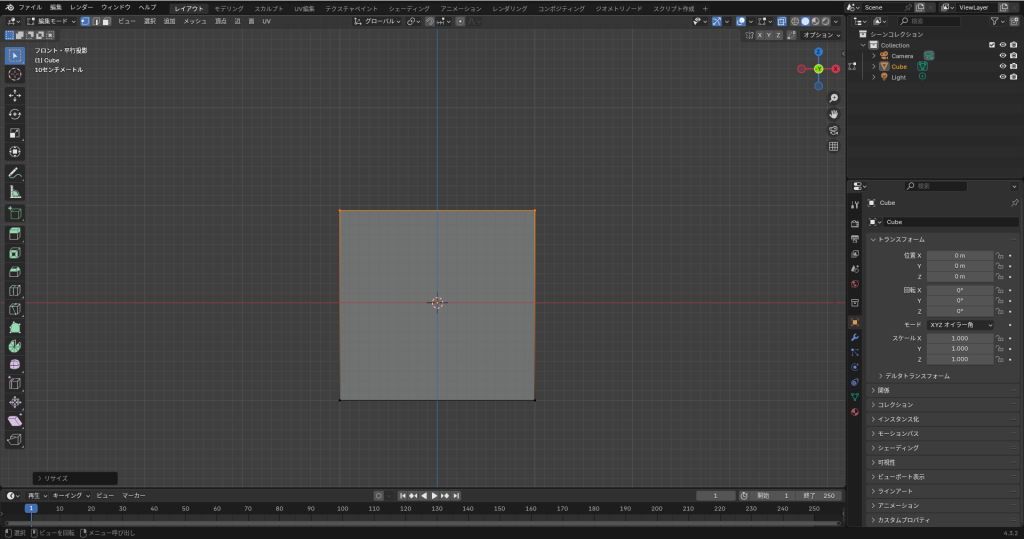Open the メッシュ menu in the header
Screen dimensions: 1024x539
click(x=194, y=21)
